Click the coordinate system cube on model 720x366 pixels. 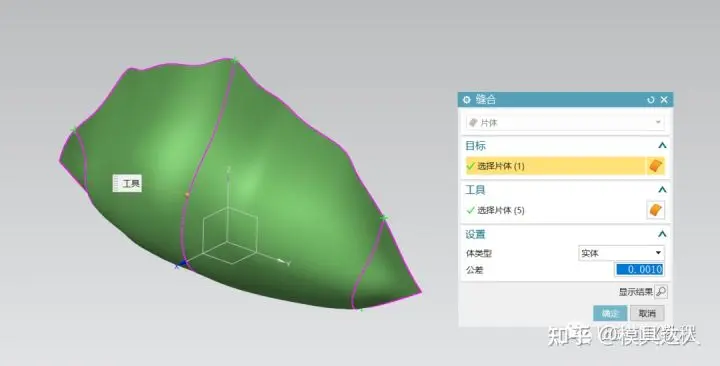pyautogui.click(x=230, y=235)
